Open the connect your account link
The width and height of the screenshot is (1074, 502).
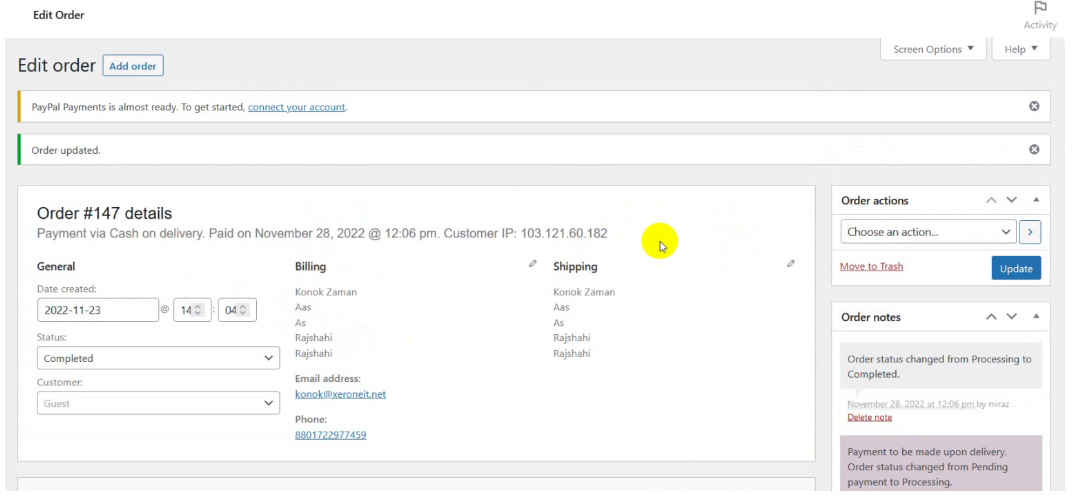[297, 107]
